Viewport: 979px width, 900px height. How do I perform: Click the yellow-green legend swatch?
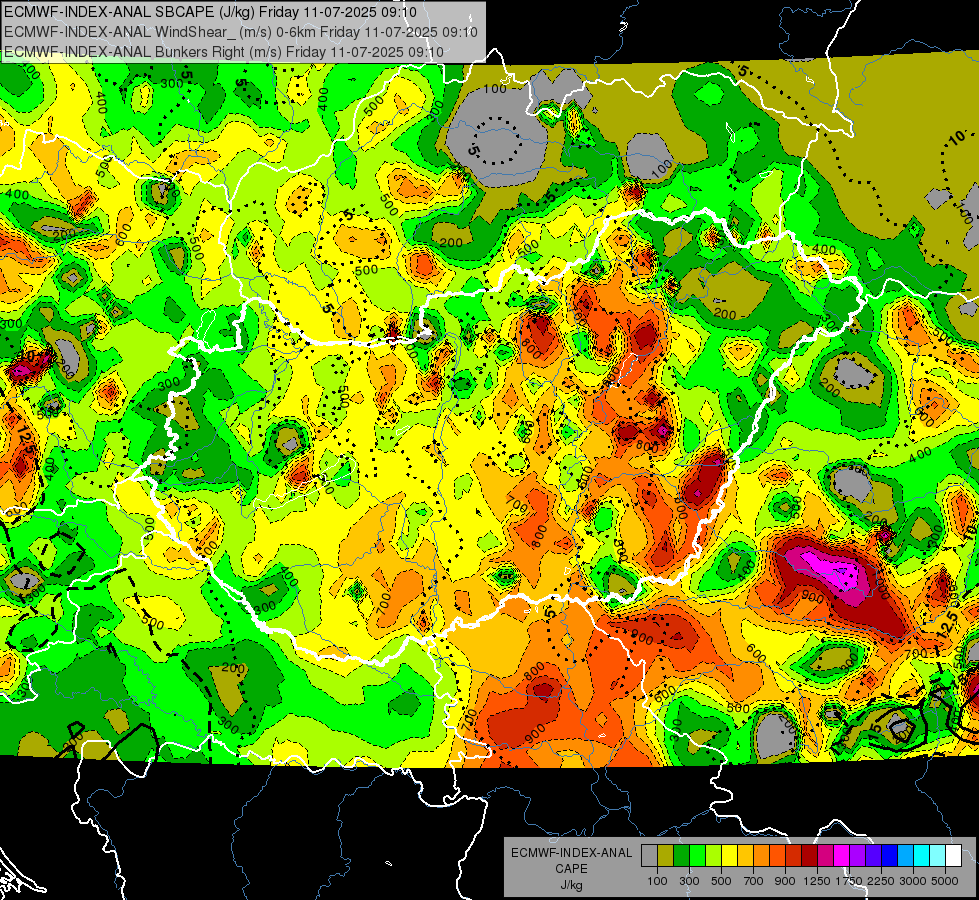coord(714,856)
